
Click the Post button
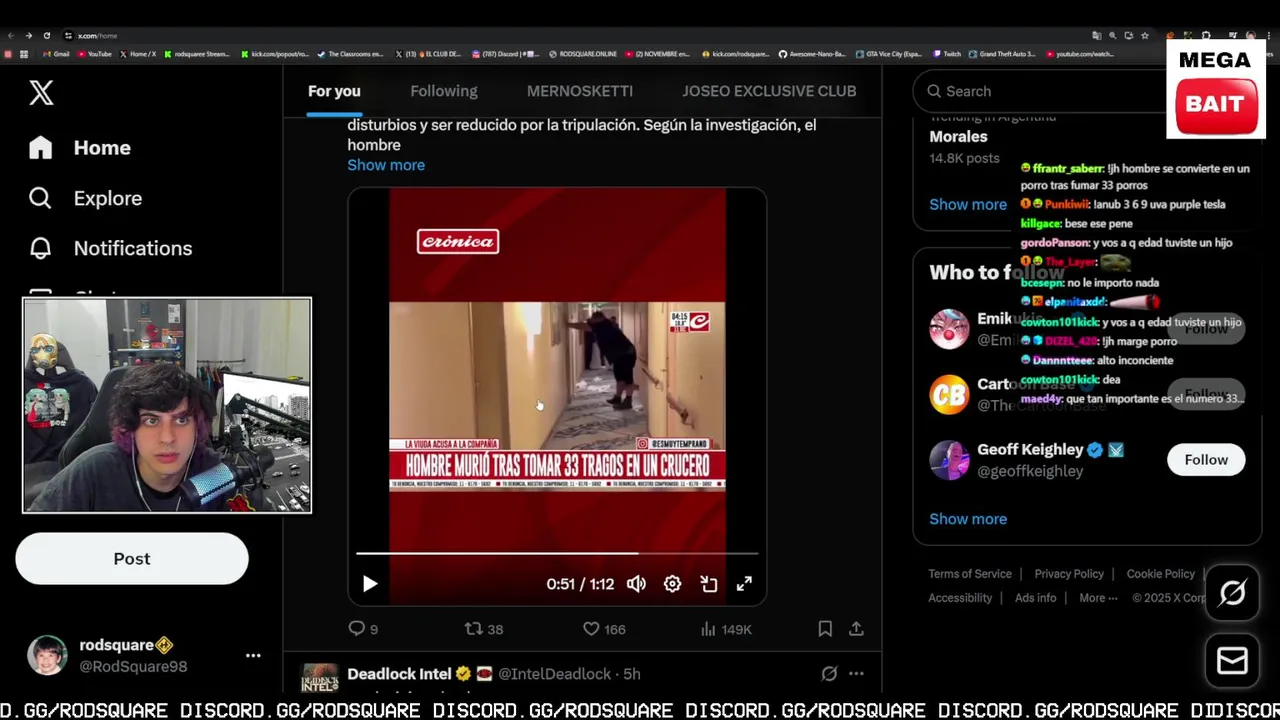[132, 559]
